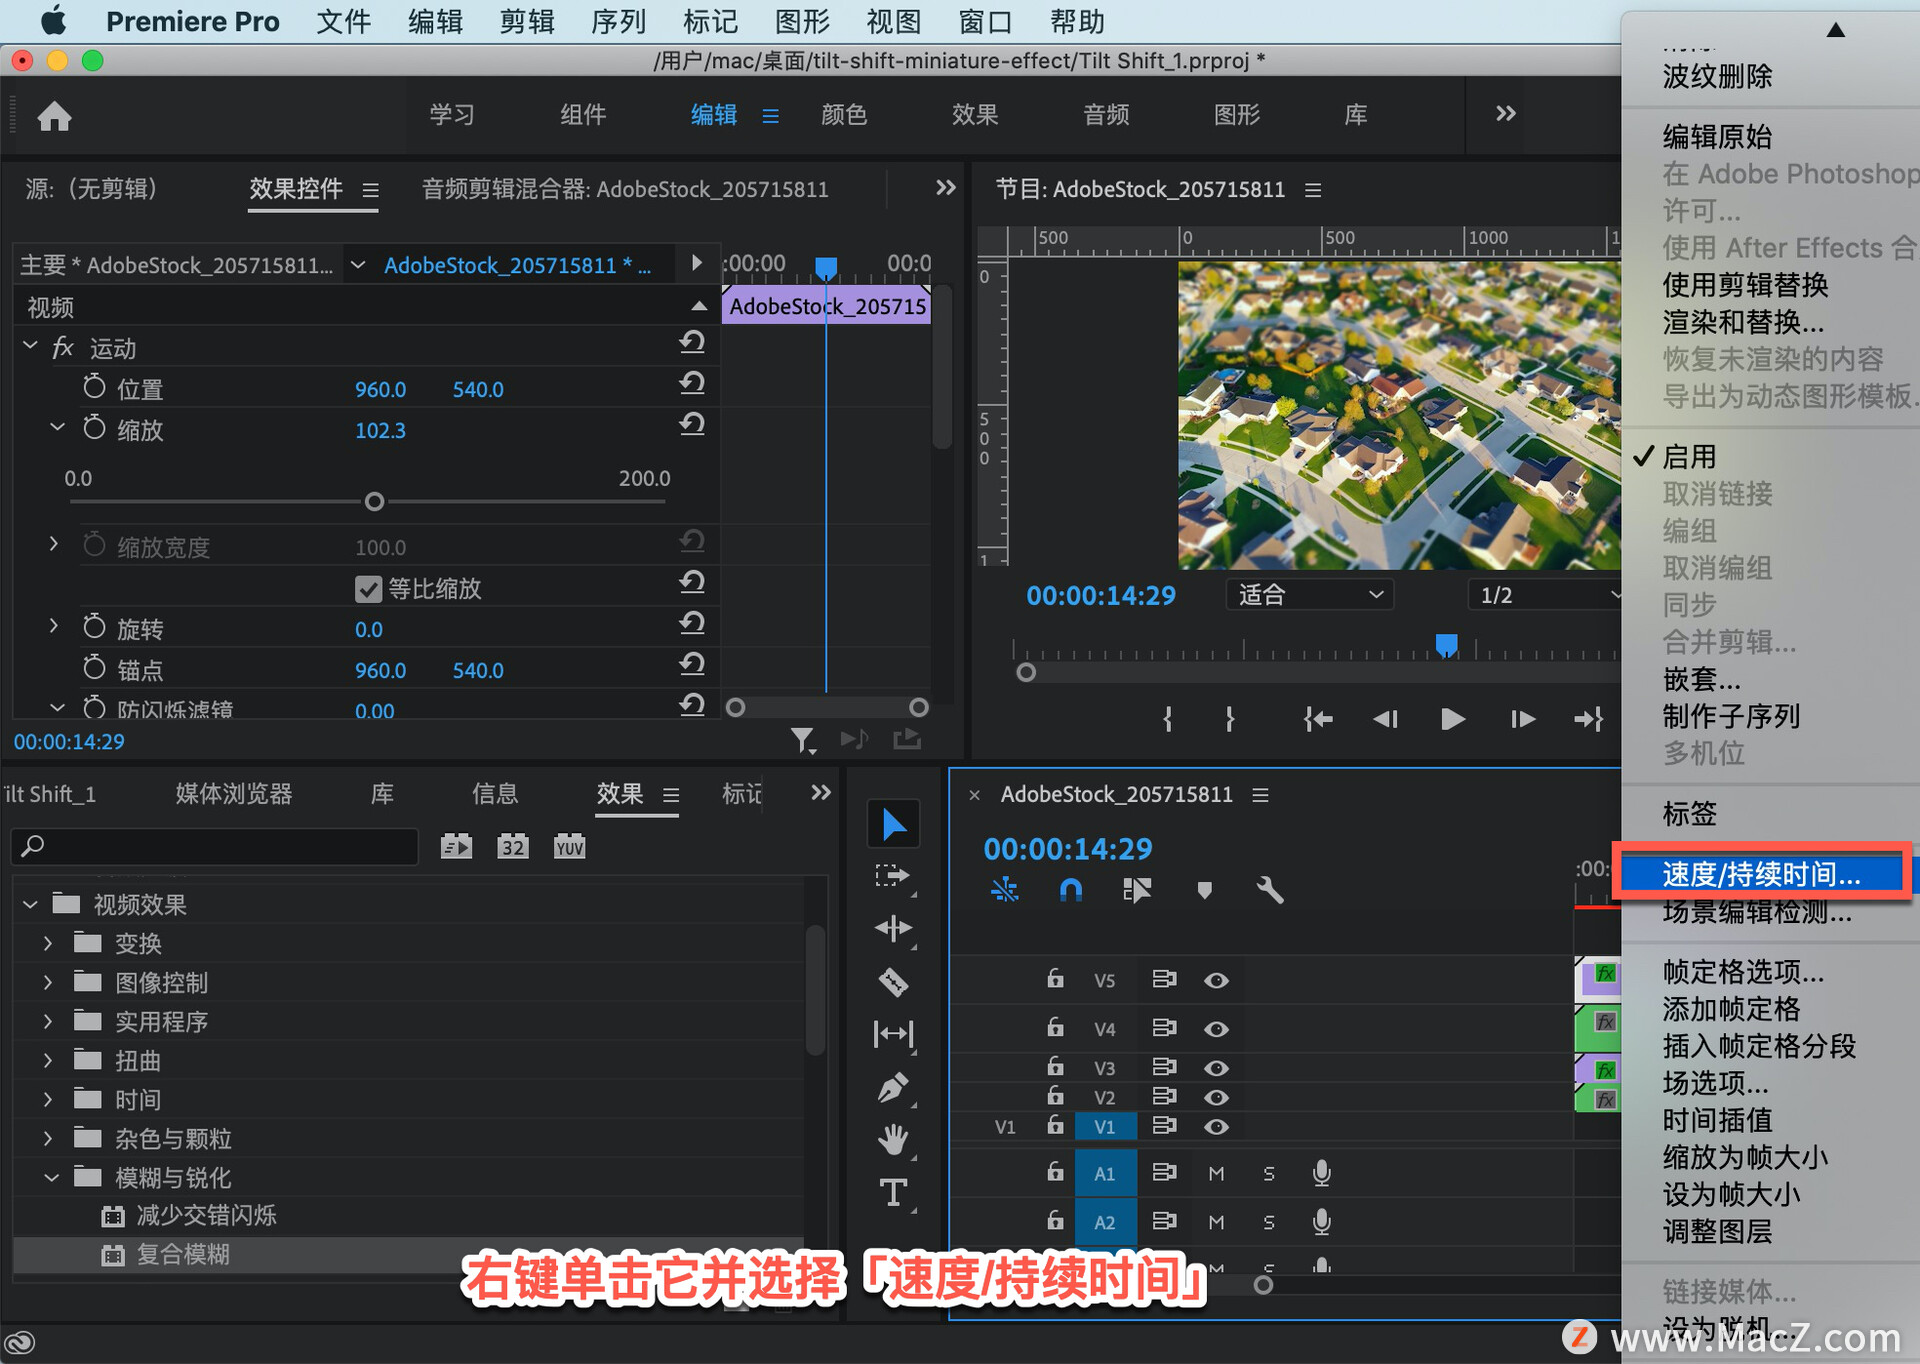Click Mark In button in program monitor
1920x1364 pixels.
coord(1168,719)
